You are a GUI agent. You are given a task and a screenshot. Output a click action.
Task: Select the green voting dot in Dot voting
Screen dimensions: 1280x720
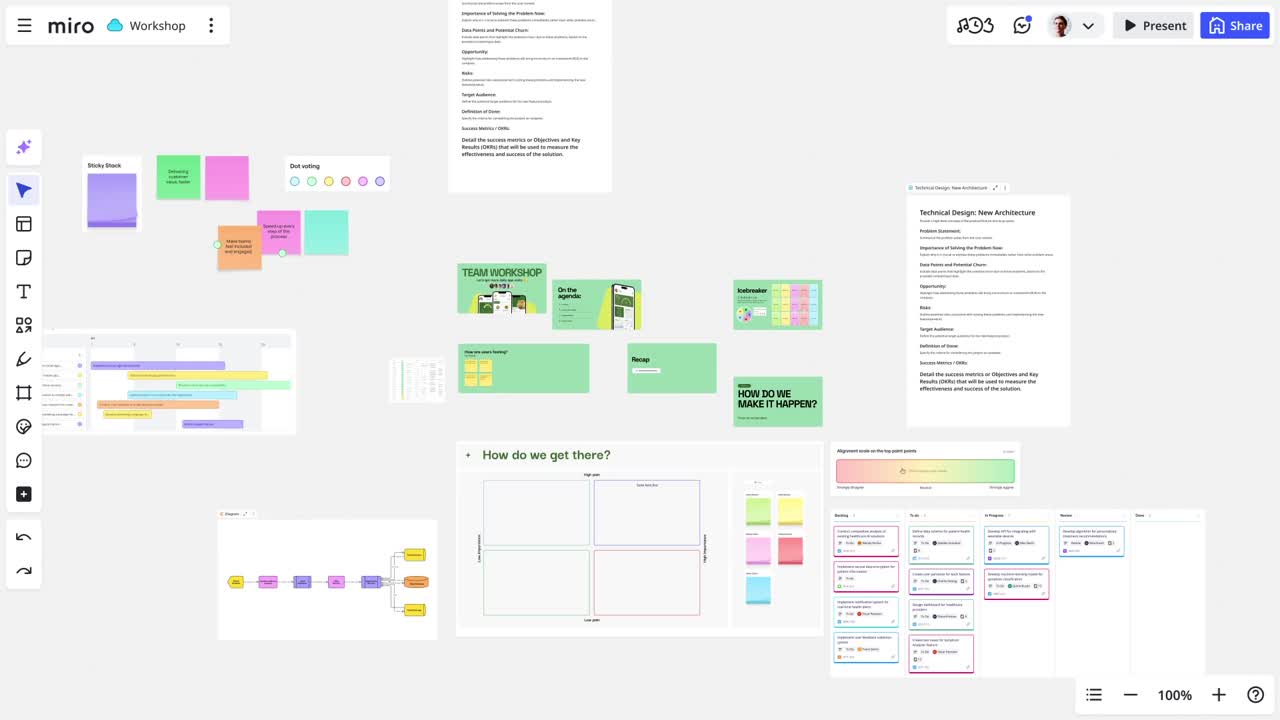tap(311, 181)
